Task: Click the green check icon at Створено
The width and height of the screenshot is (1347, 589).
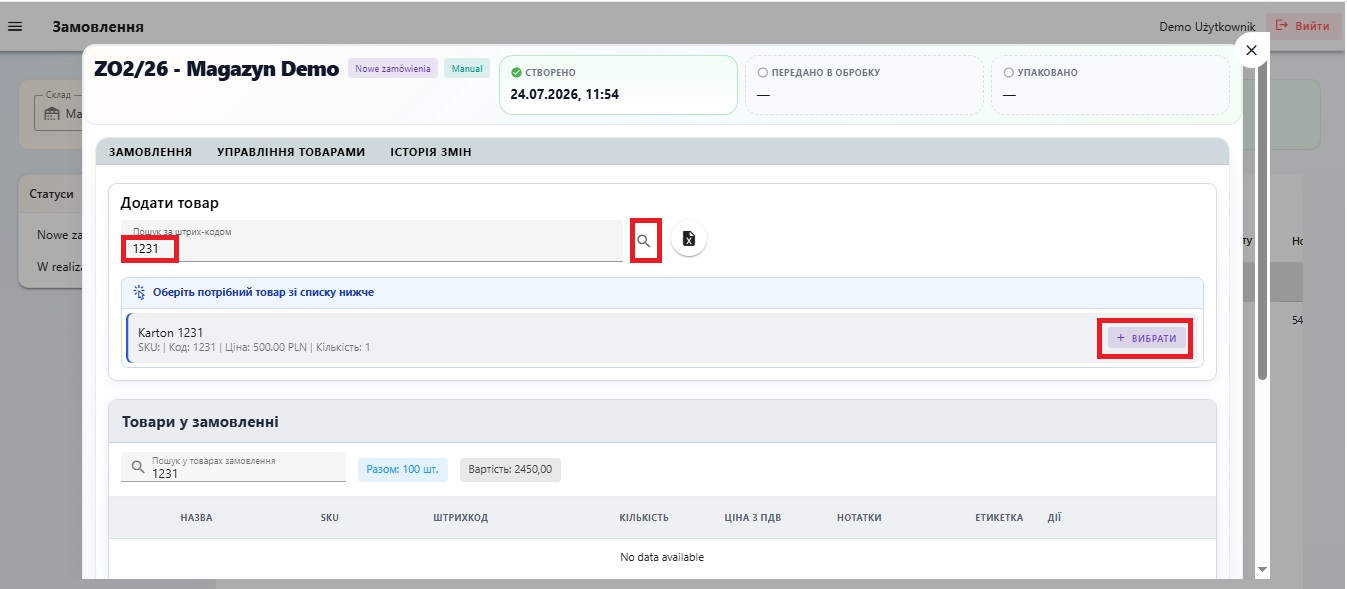Action: (516, 73)
